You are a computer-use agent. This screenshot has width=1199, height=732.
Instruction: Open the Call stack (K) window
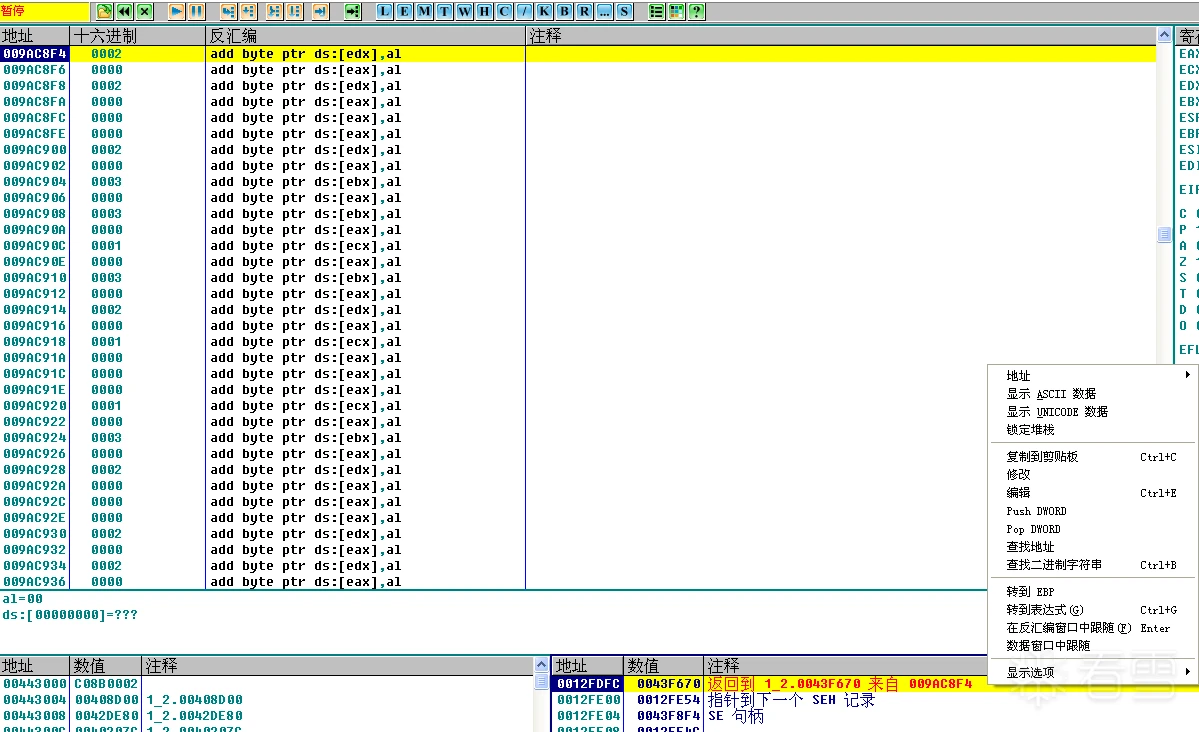[544, 12]
